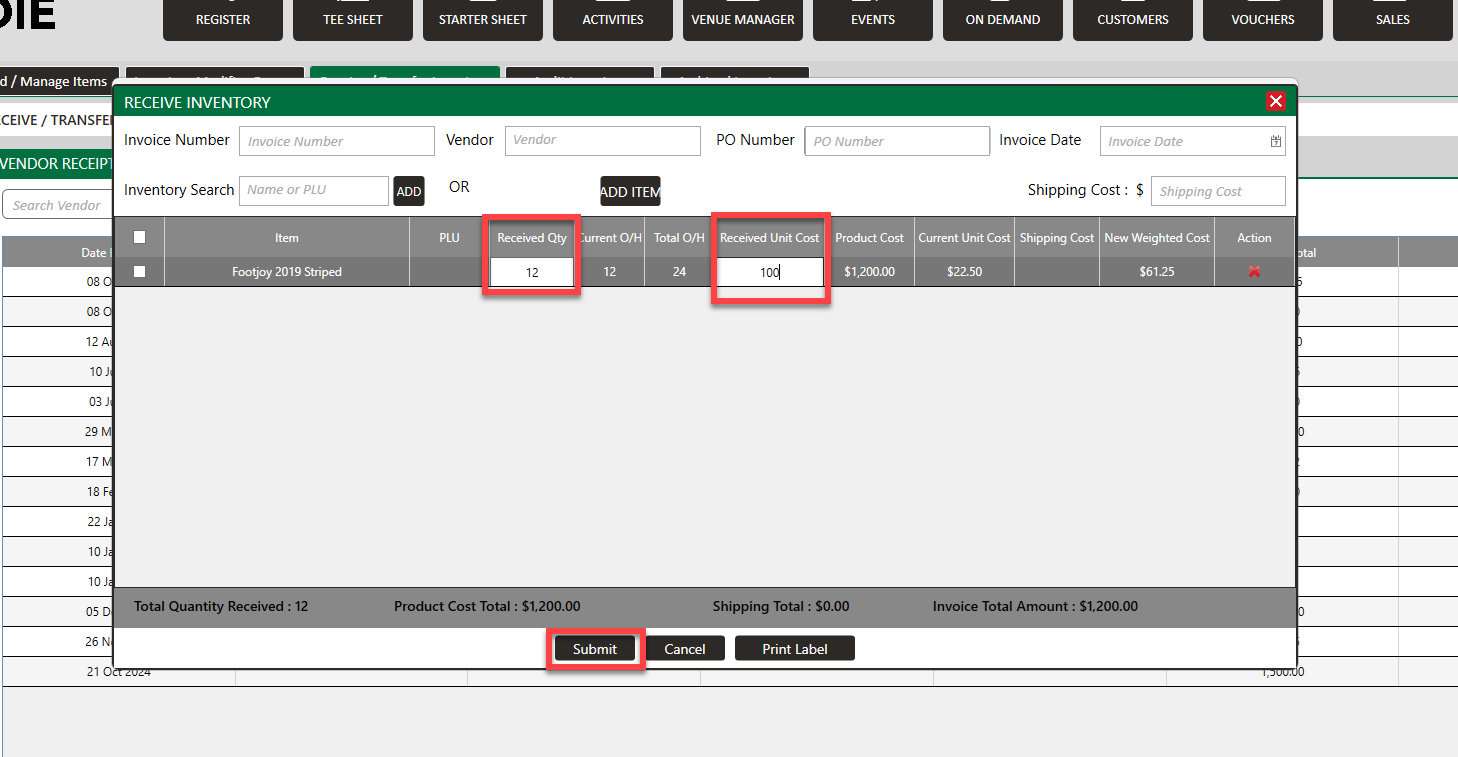The image size is (1458, 757).
Task: Click the calendar icon in Invoice Date
Action: 1275,142
